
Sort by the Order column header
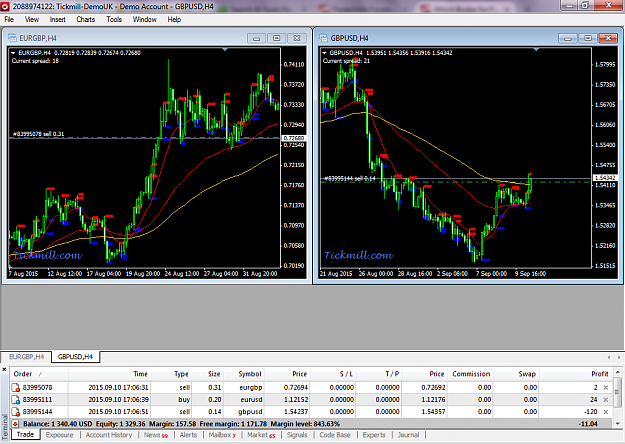(x=39, y=374)
